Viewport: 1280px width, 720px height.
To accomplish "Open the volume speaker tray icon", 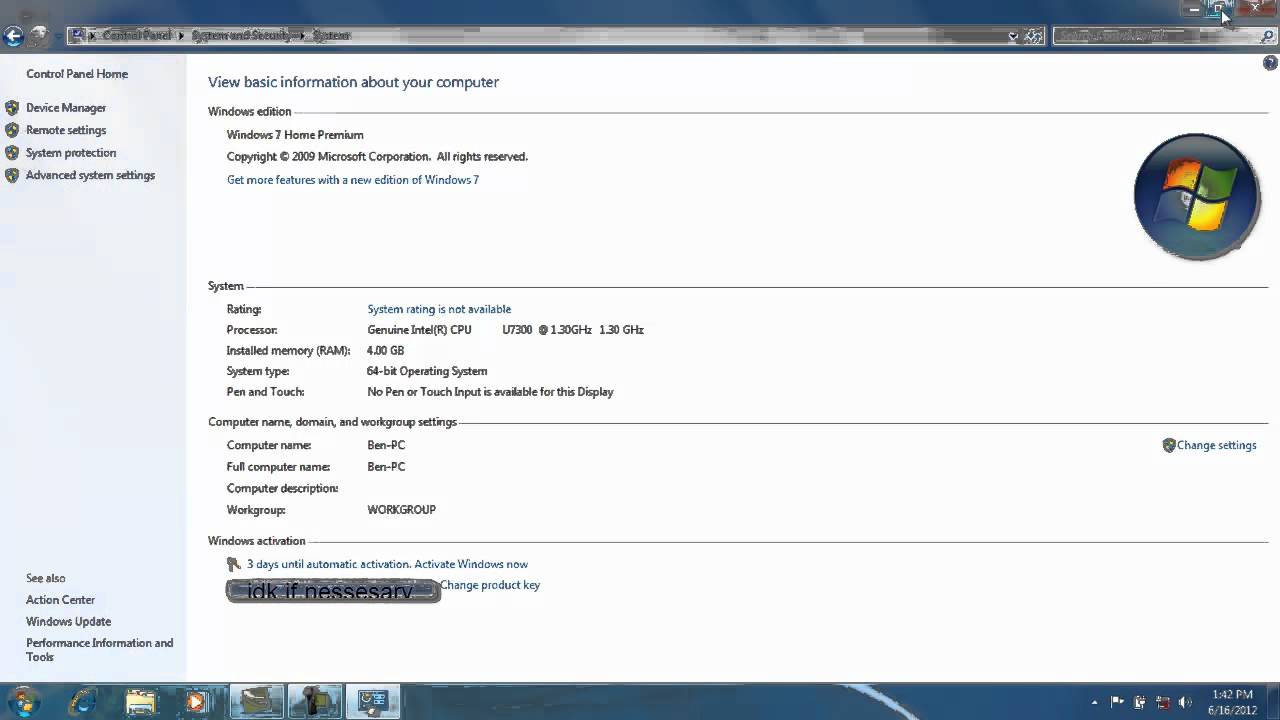I will point(1185,702).
